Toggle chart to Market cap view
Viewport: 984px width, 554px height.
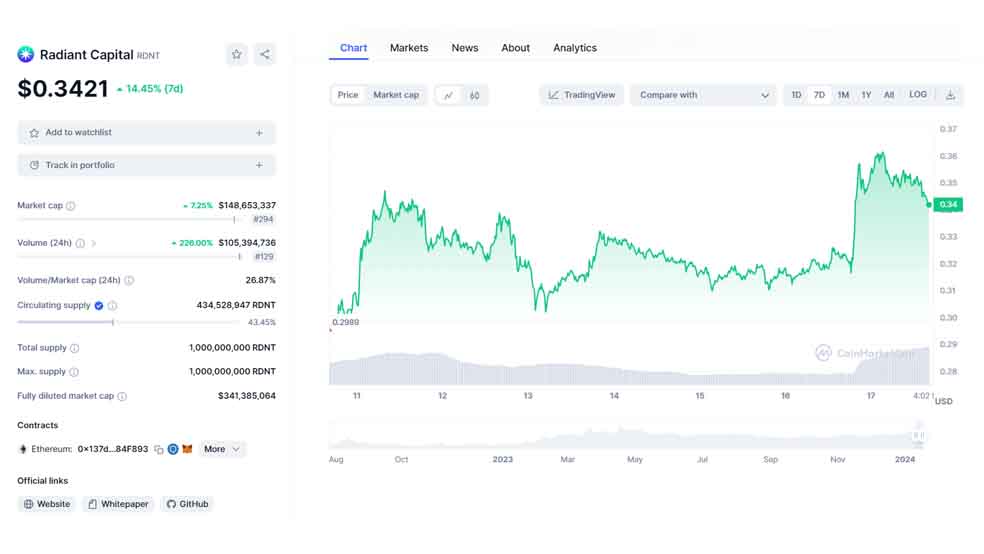[x=395, y=95]
